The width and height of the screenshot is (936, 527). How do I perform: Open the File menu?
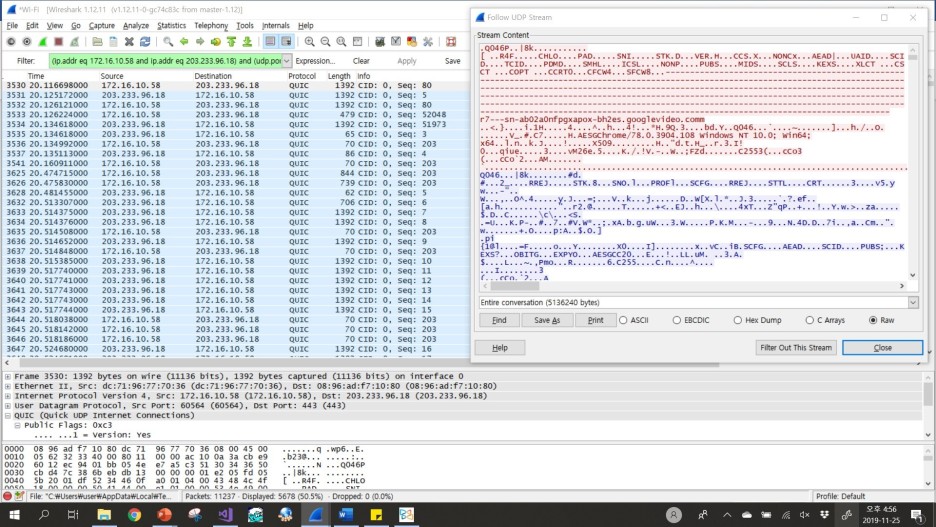point(12,26)
